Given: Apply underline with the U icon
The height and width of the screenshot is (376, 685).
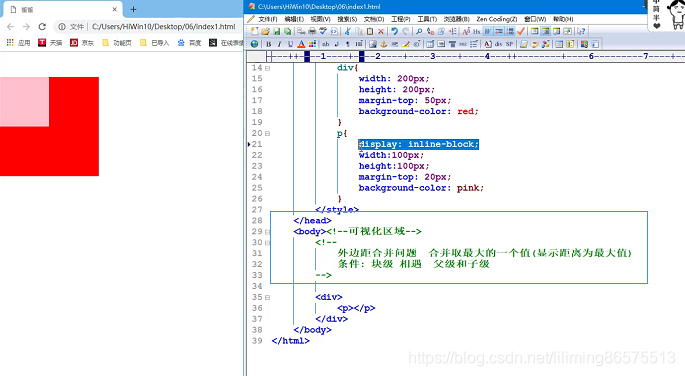Looking at the screenshot, I should pos(290,44).
